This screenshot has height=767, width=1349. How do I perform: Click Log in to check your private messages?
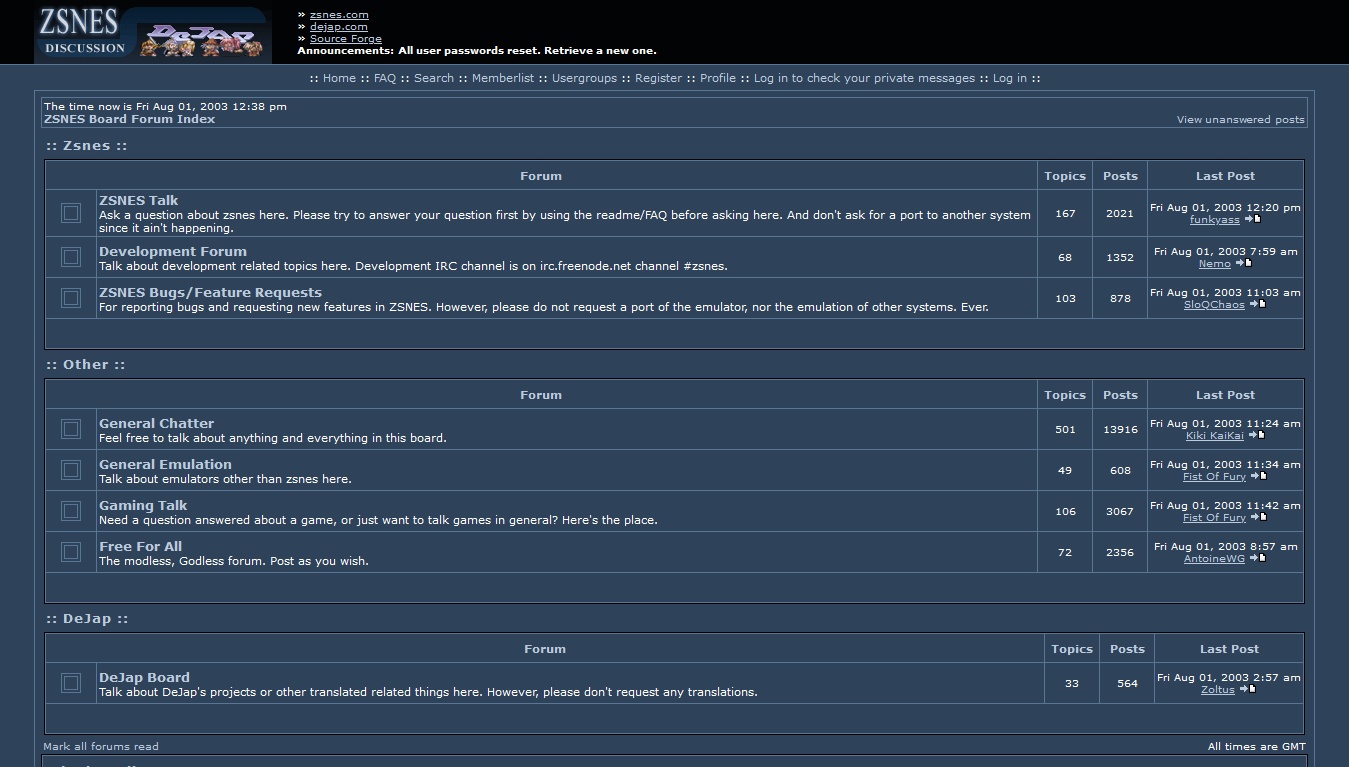tap(864, 78)
